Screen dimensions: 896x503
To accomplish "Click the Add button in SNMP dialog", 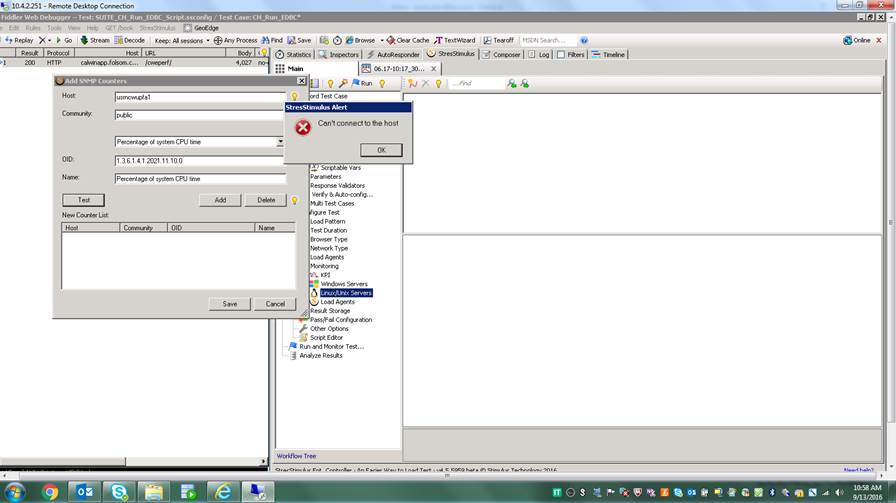I will click(x=220, y=200).
